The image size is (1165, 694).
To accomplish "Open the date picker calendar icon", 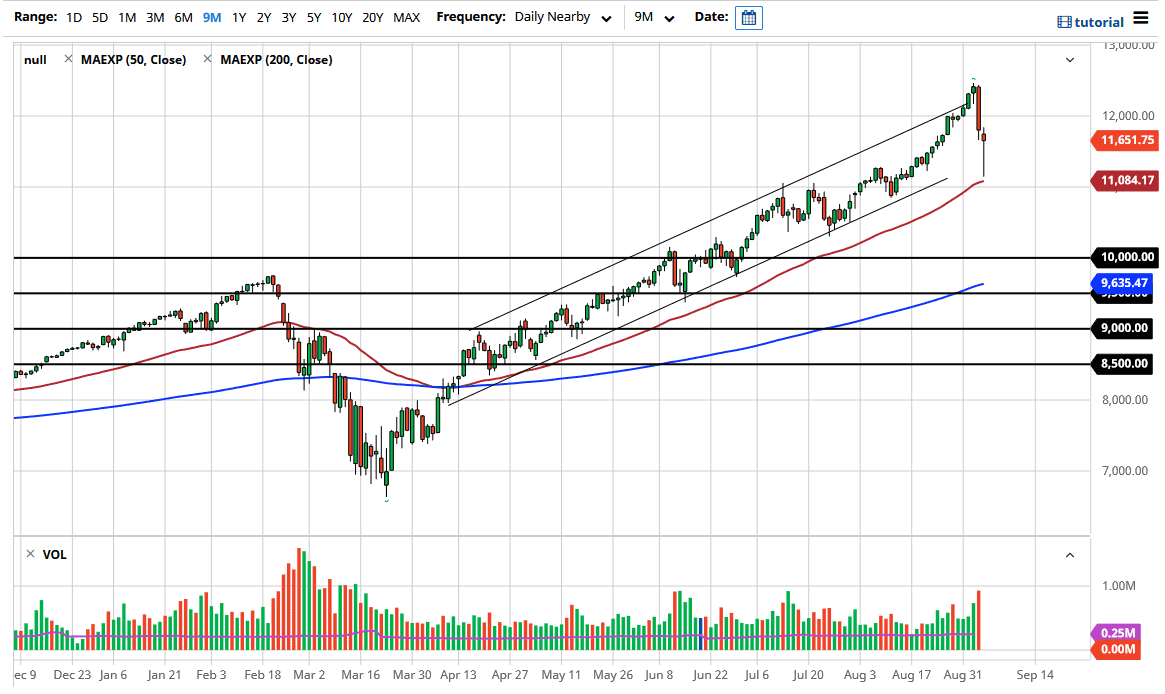I will click(x=749, y=17).
